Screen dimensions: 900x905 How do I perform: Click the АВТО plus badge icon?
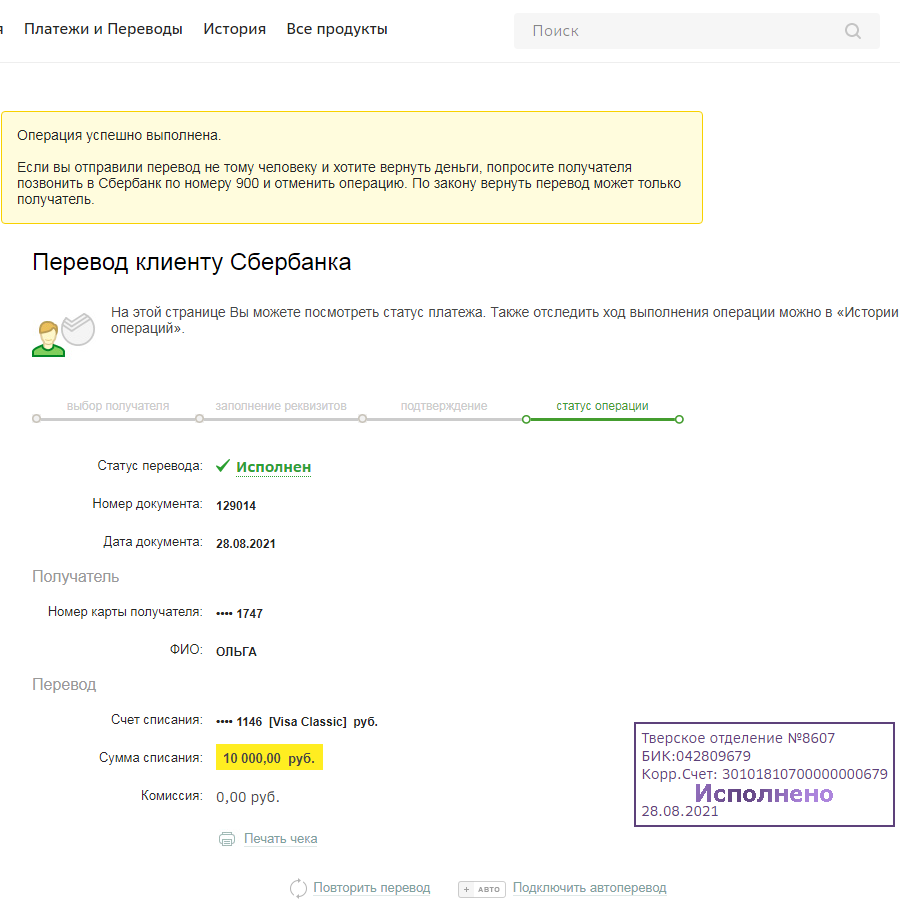pyautogui.click(x=482, y=889)
